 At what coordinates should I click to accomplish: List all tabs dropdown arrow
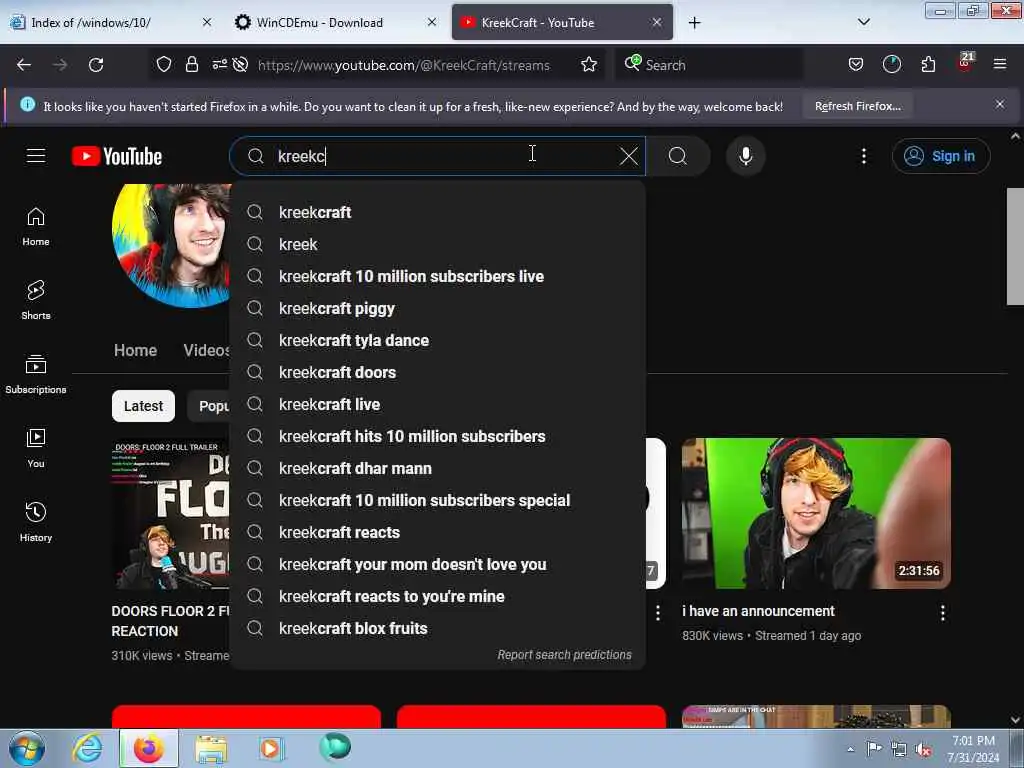click(x=863, y=22)
